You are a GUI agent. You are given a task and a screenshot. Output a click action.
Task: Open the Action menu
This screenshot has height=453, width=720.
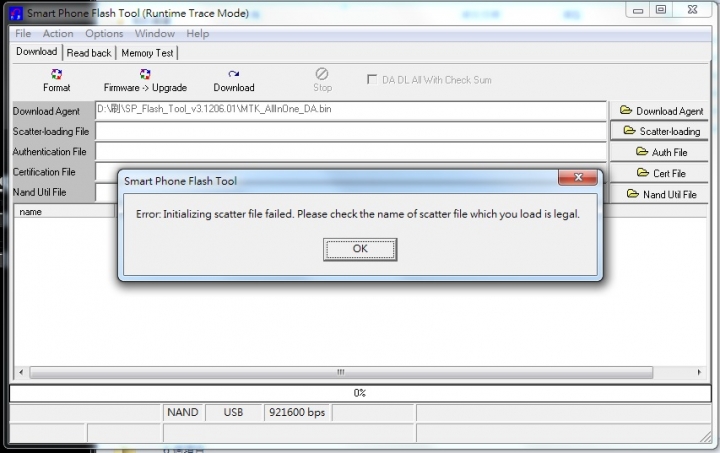click(x=58, y=34)
